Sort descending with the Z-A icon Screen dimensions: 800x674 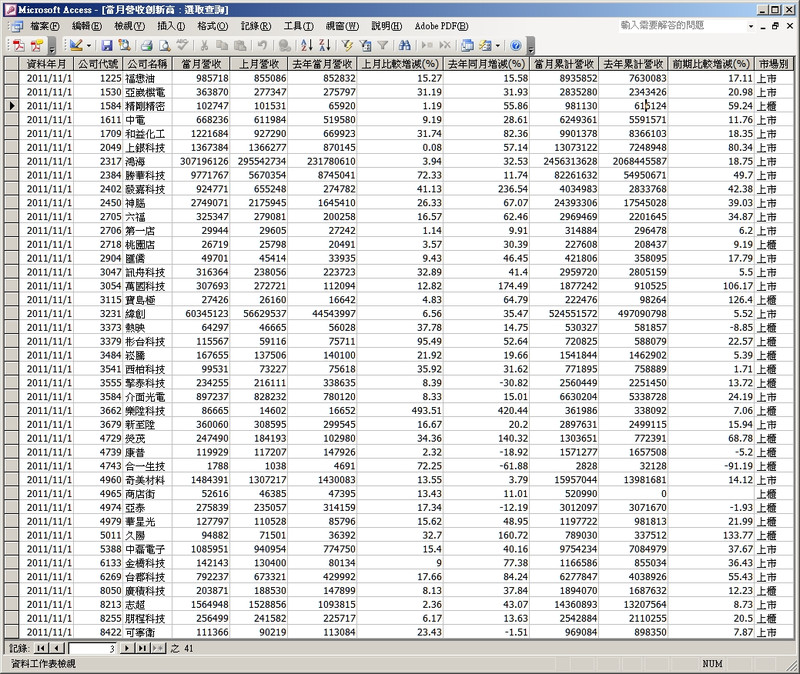point(324,45)
